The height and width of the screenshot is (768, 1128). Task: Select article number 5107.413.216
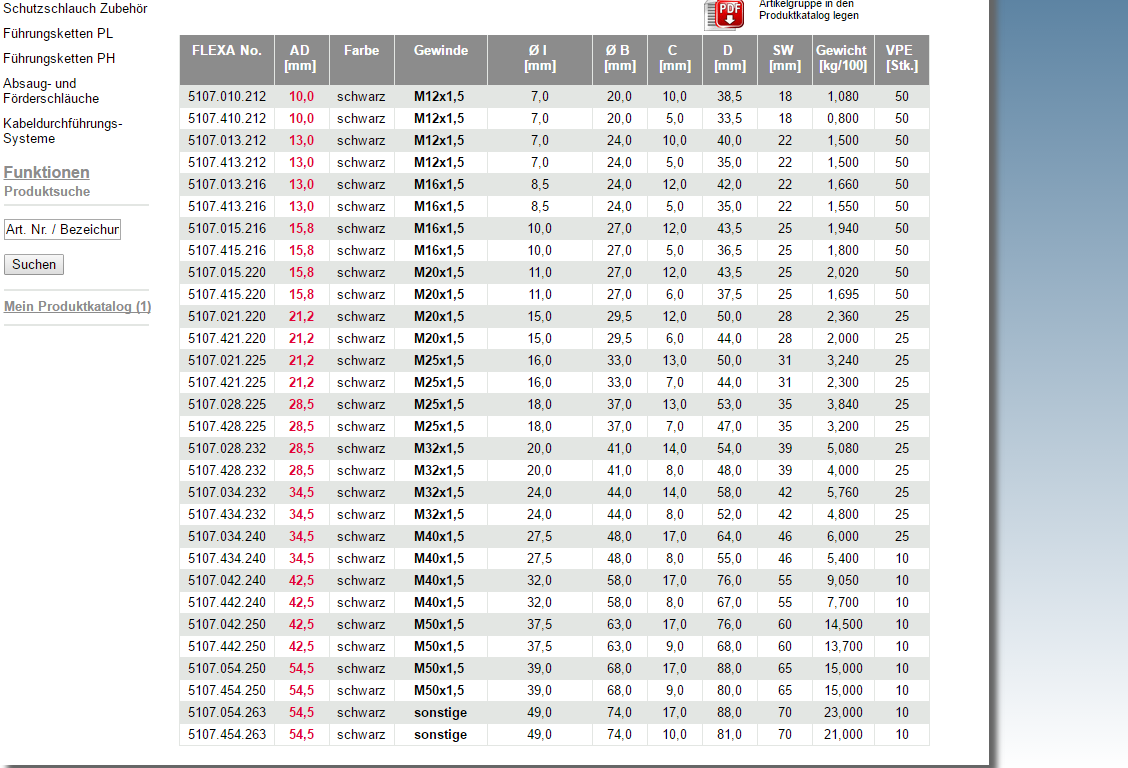[227, 206]
